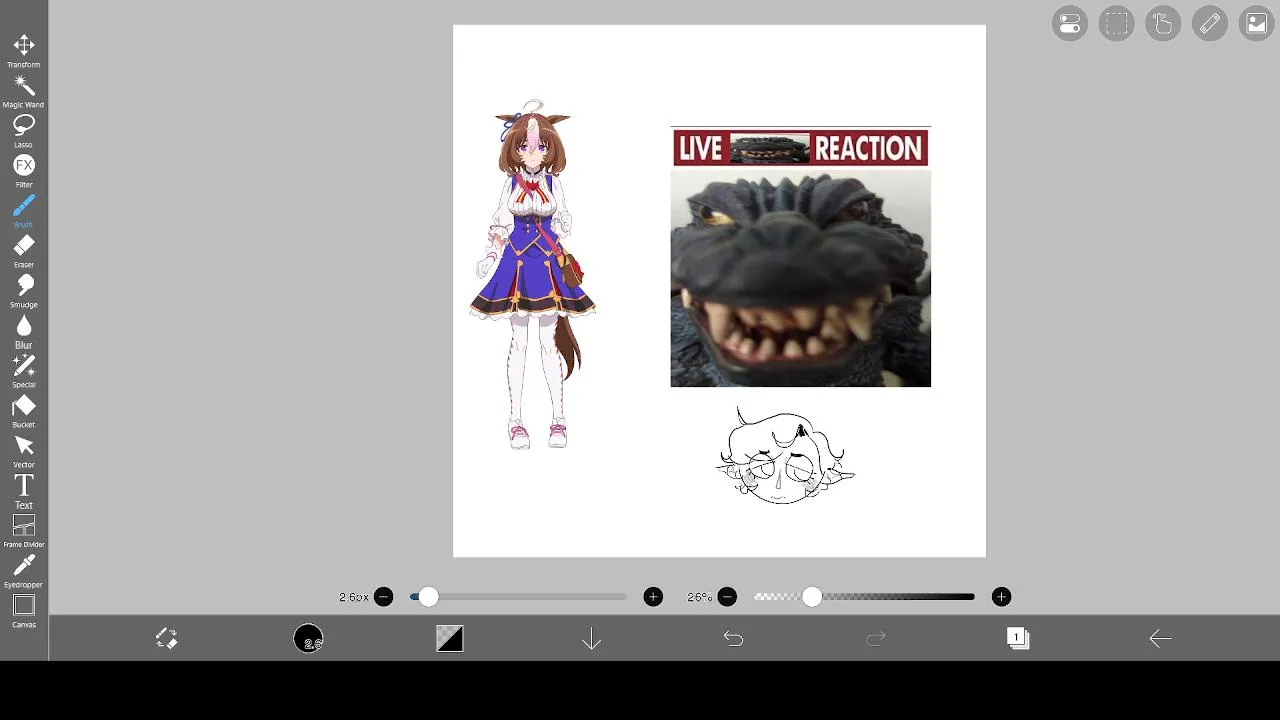Open the color swatch square

(450, 638)
